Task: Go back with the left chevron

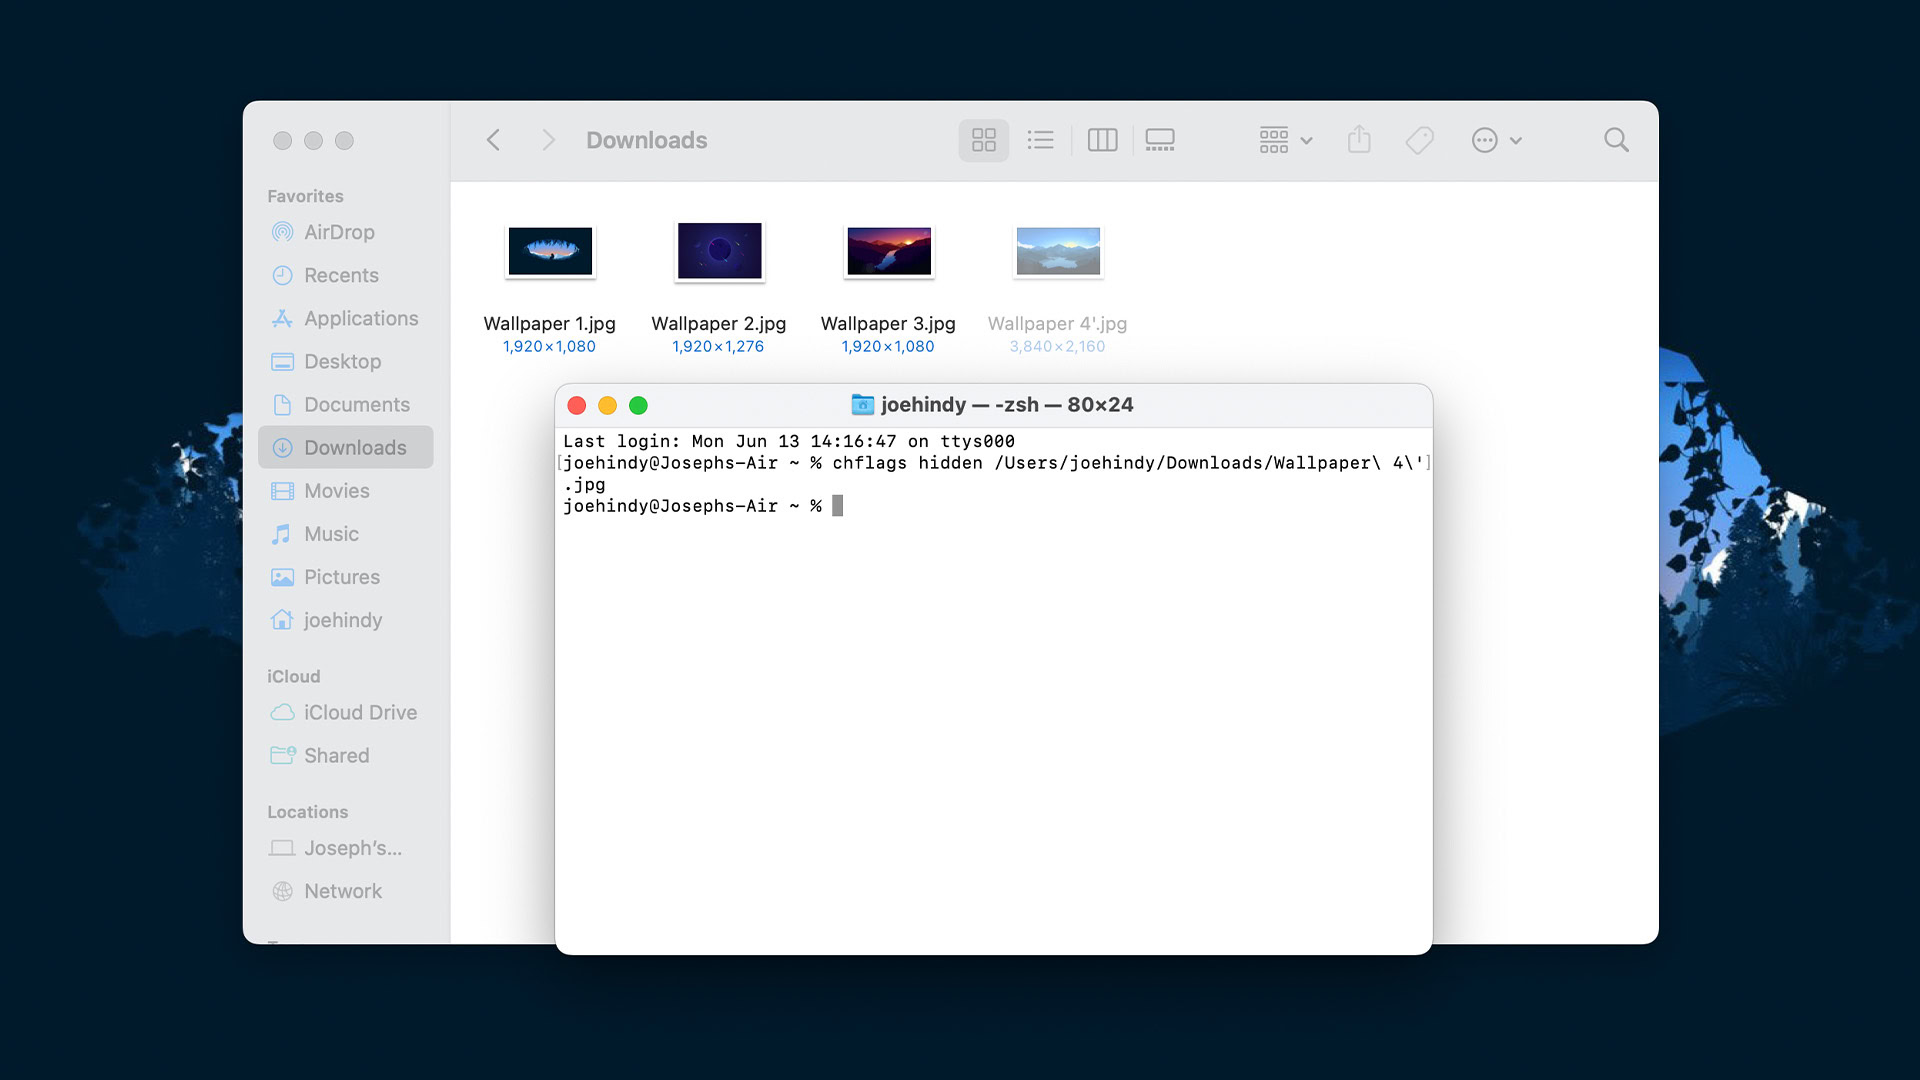Action: (493, 140)
